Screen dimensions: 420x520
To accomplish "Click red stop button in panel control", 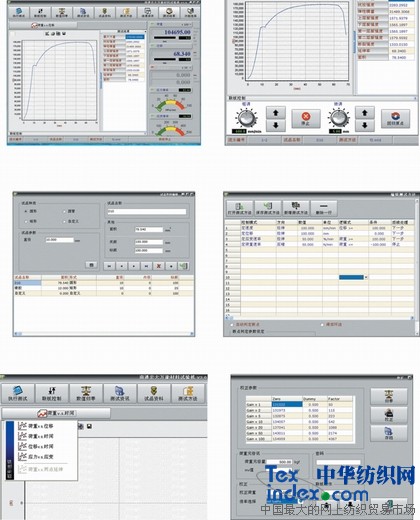I will click(x=306, y=118).
